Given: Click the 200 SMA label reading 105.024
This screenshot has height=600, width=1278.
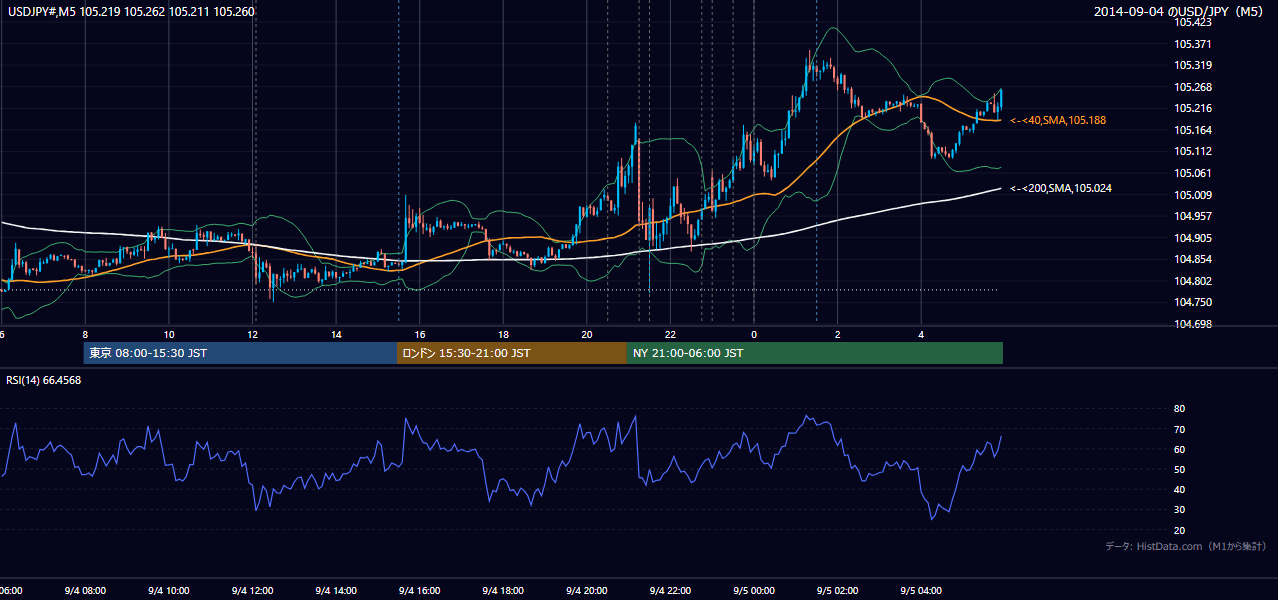Looking at the screenshot, I should coord(1061,188).
